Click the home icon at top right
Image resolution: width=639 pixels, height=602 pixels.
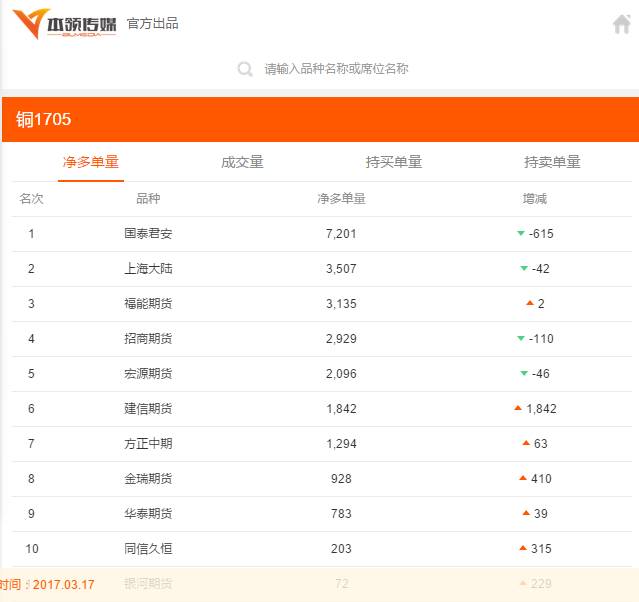coord(622,24)
